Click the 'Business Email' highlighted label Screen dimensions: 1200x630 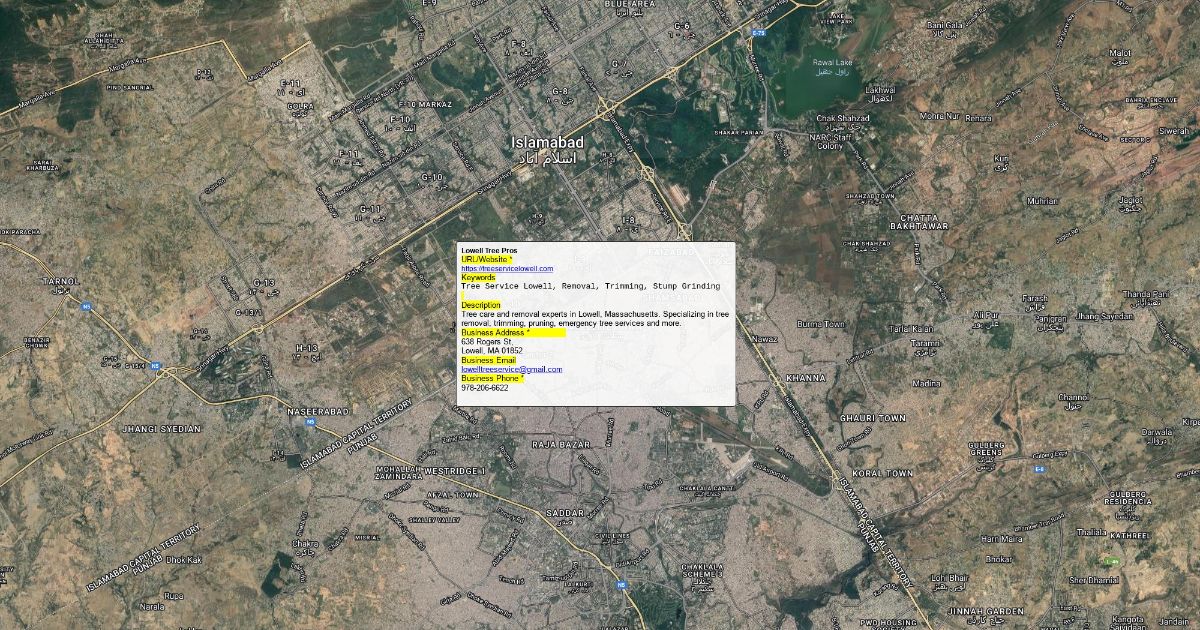(488, 360)
